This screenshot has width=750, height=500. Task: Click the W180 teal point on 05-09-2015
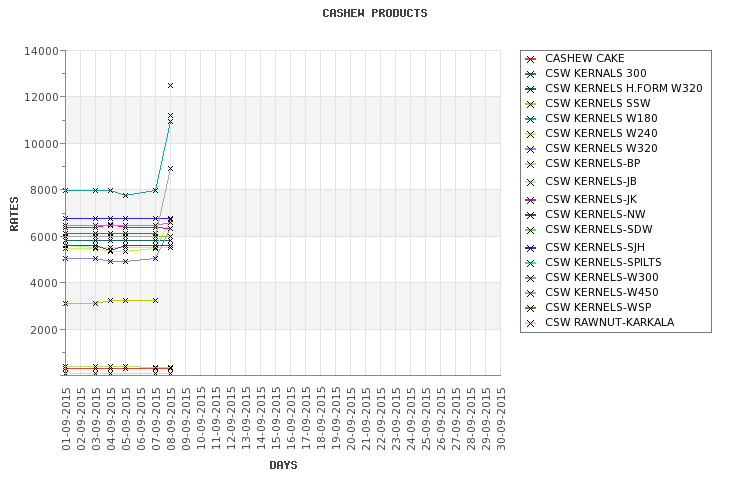125,195
